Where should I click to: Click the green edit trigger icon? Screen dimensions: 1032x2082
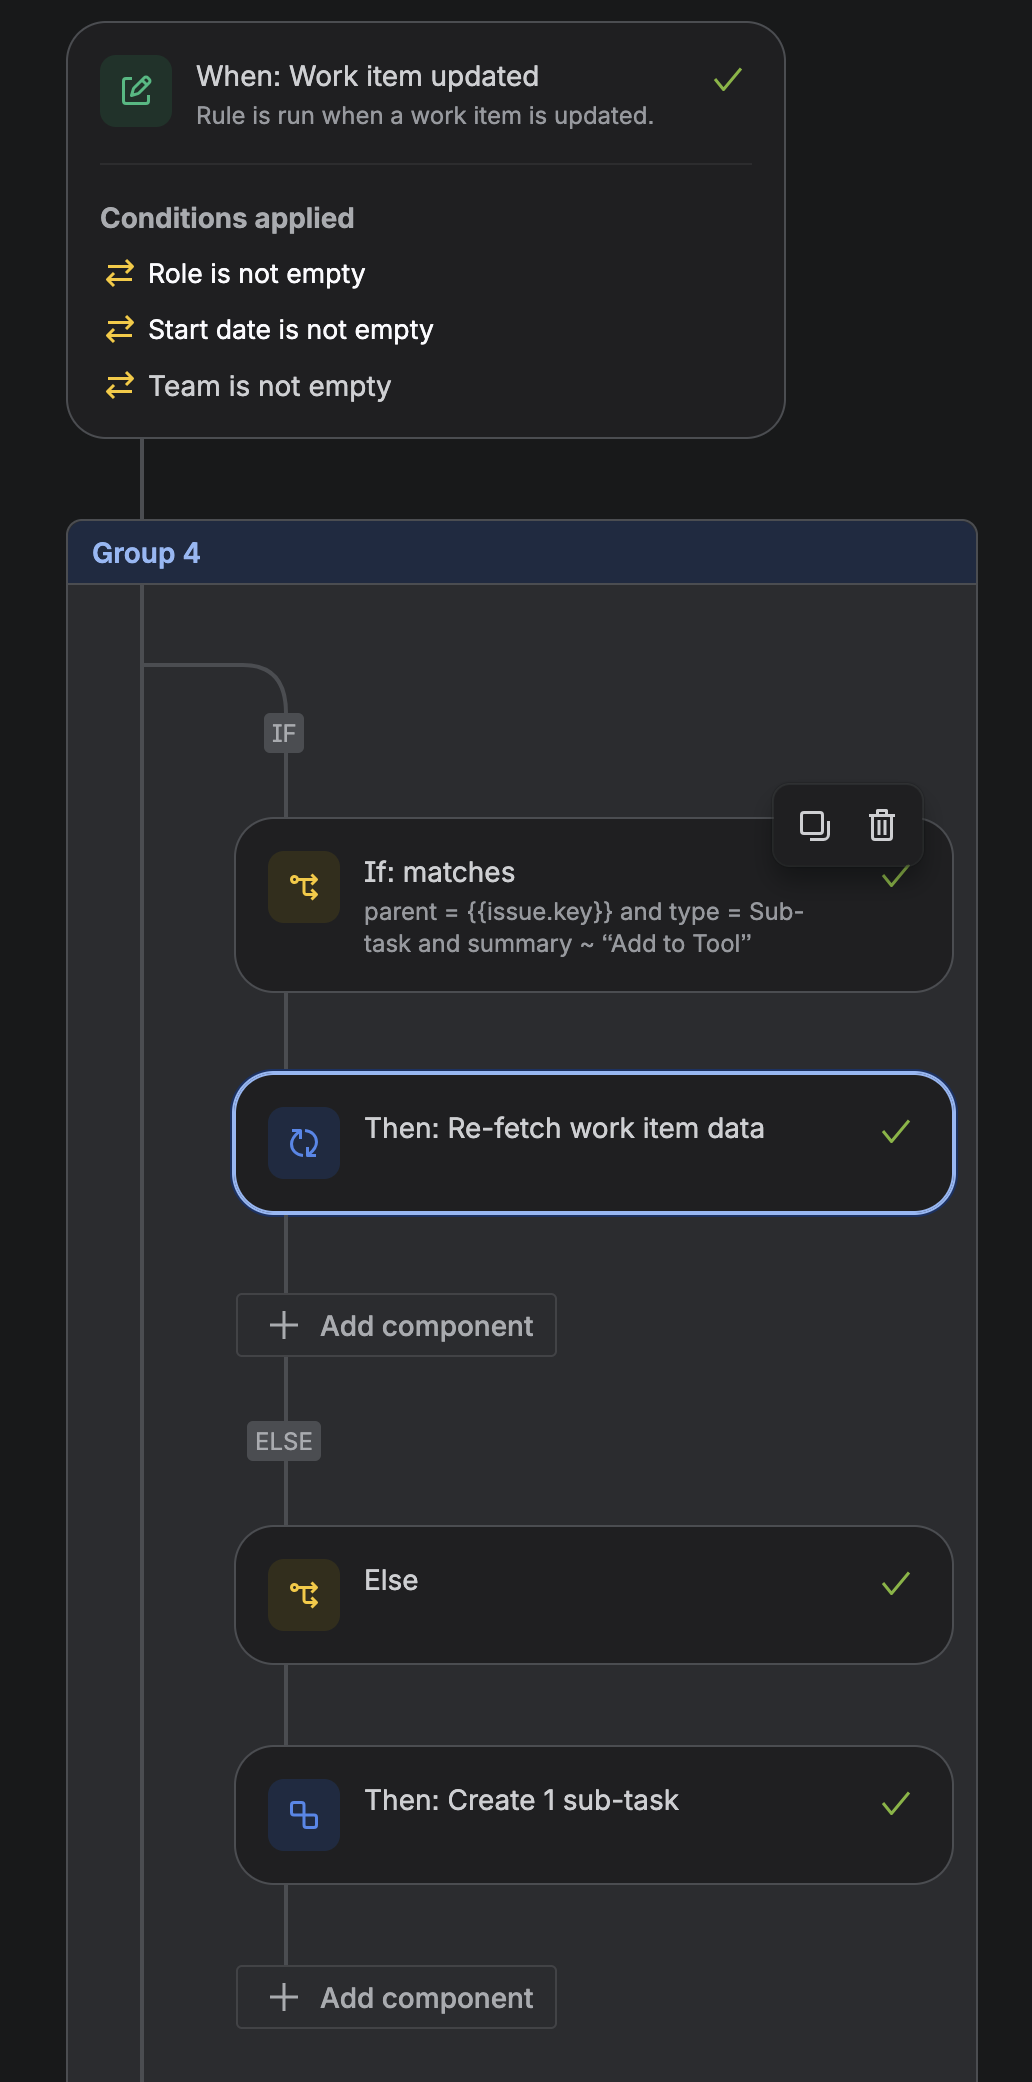coord(136,91)
